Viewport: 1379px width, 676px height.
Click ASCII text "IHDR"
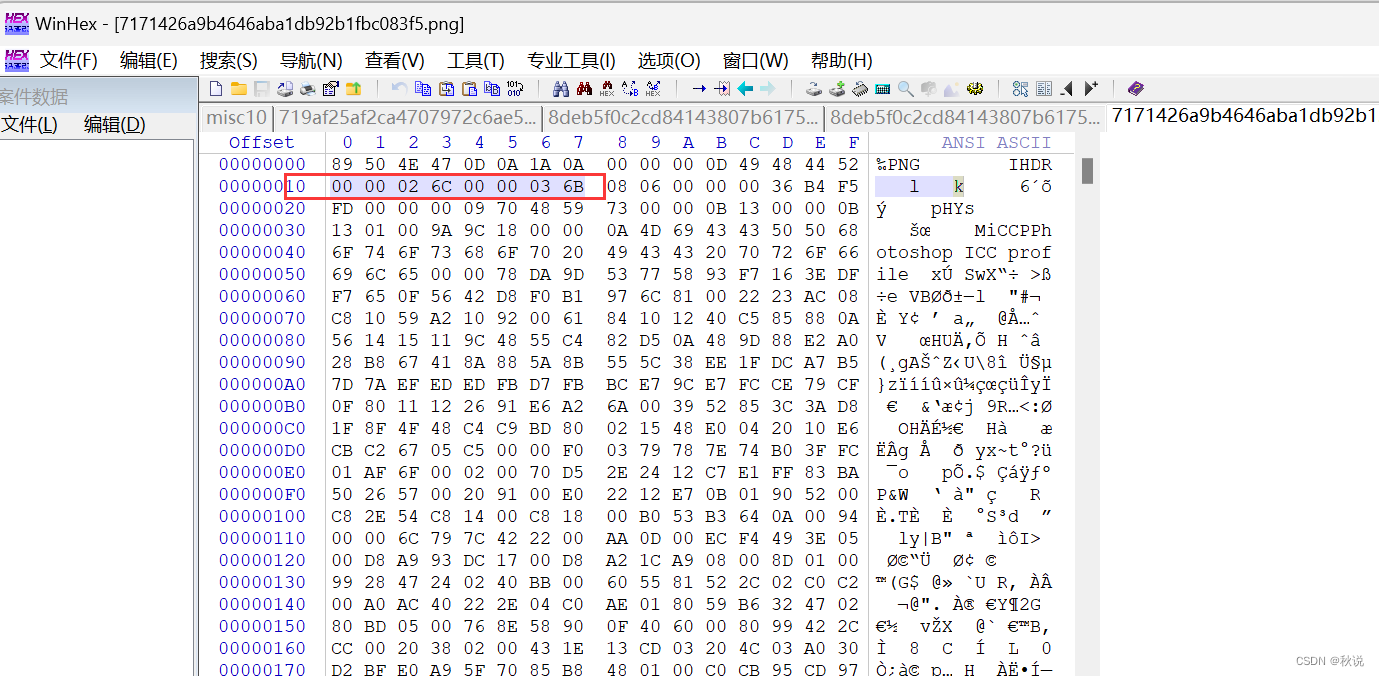(1030, 164)
